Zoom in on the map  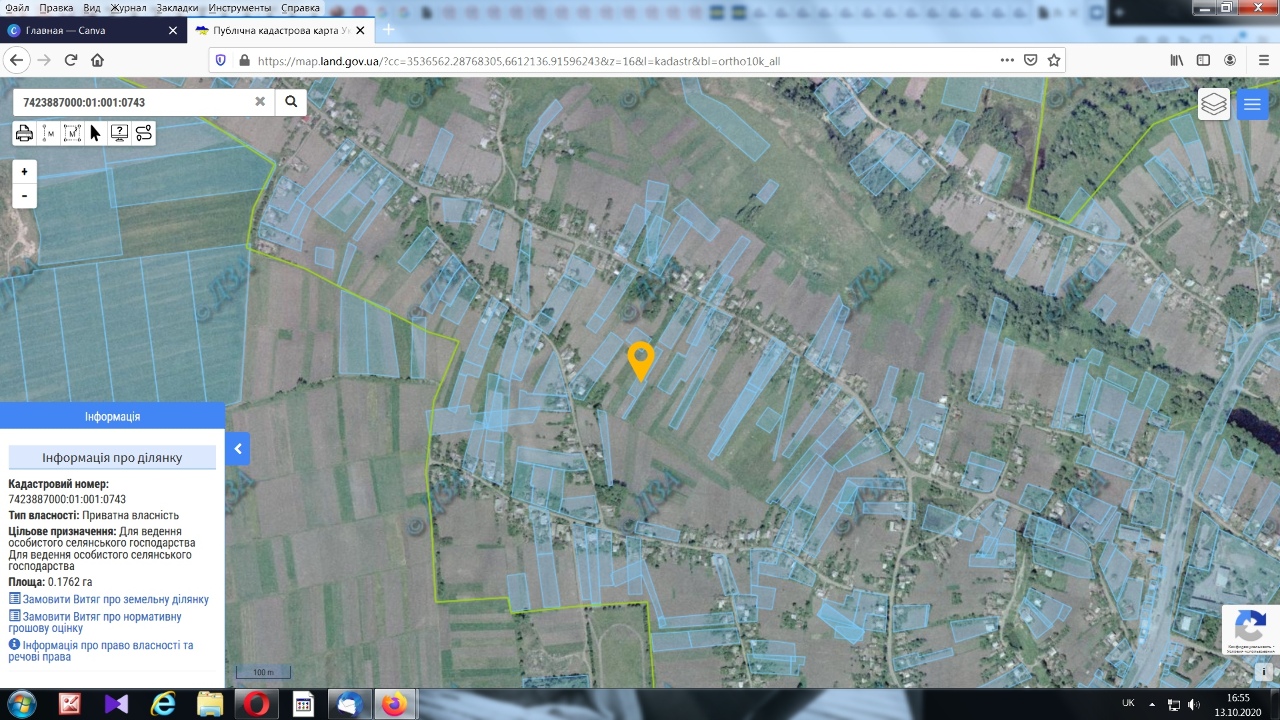[x=25, y=172]
